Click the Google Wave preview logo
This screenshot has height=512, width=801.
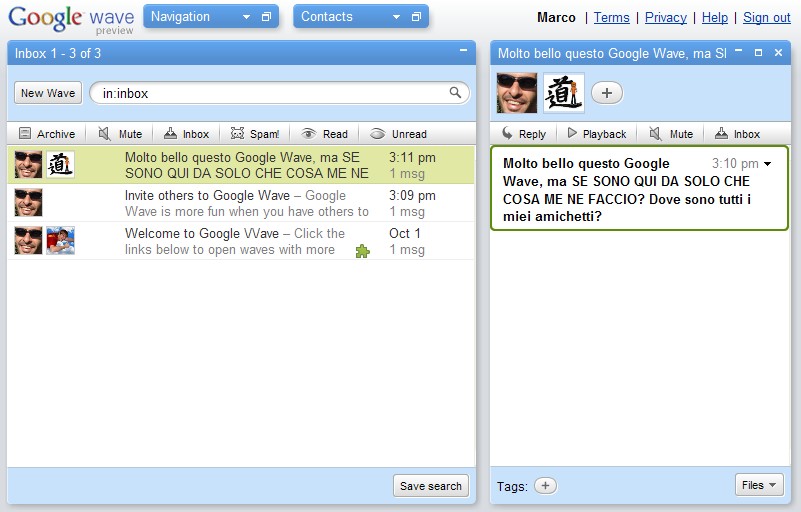tap(72, 19)
